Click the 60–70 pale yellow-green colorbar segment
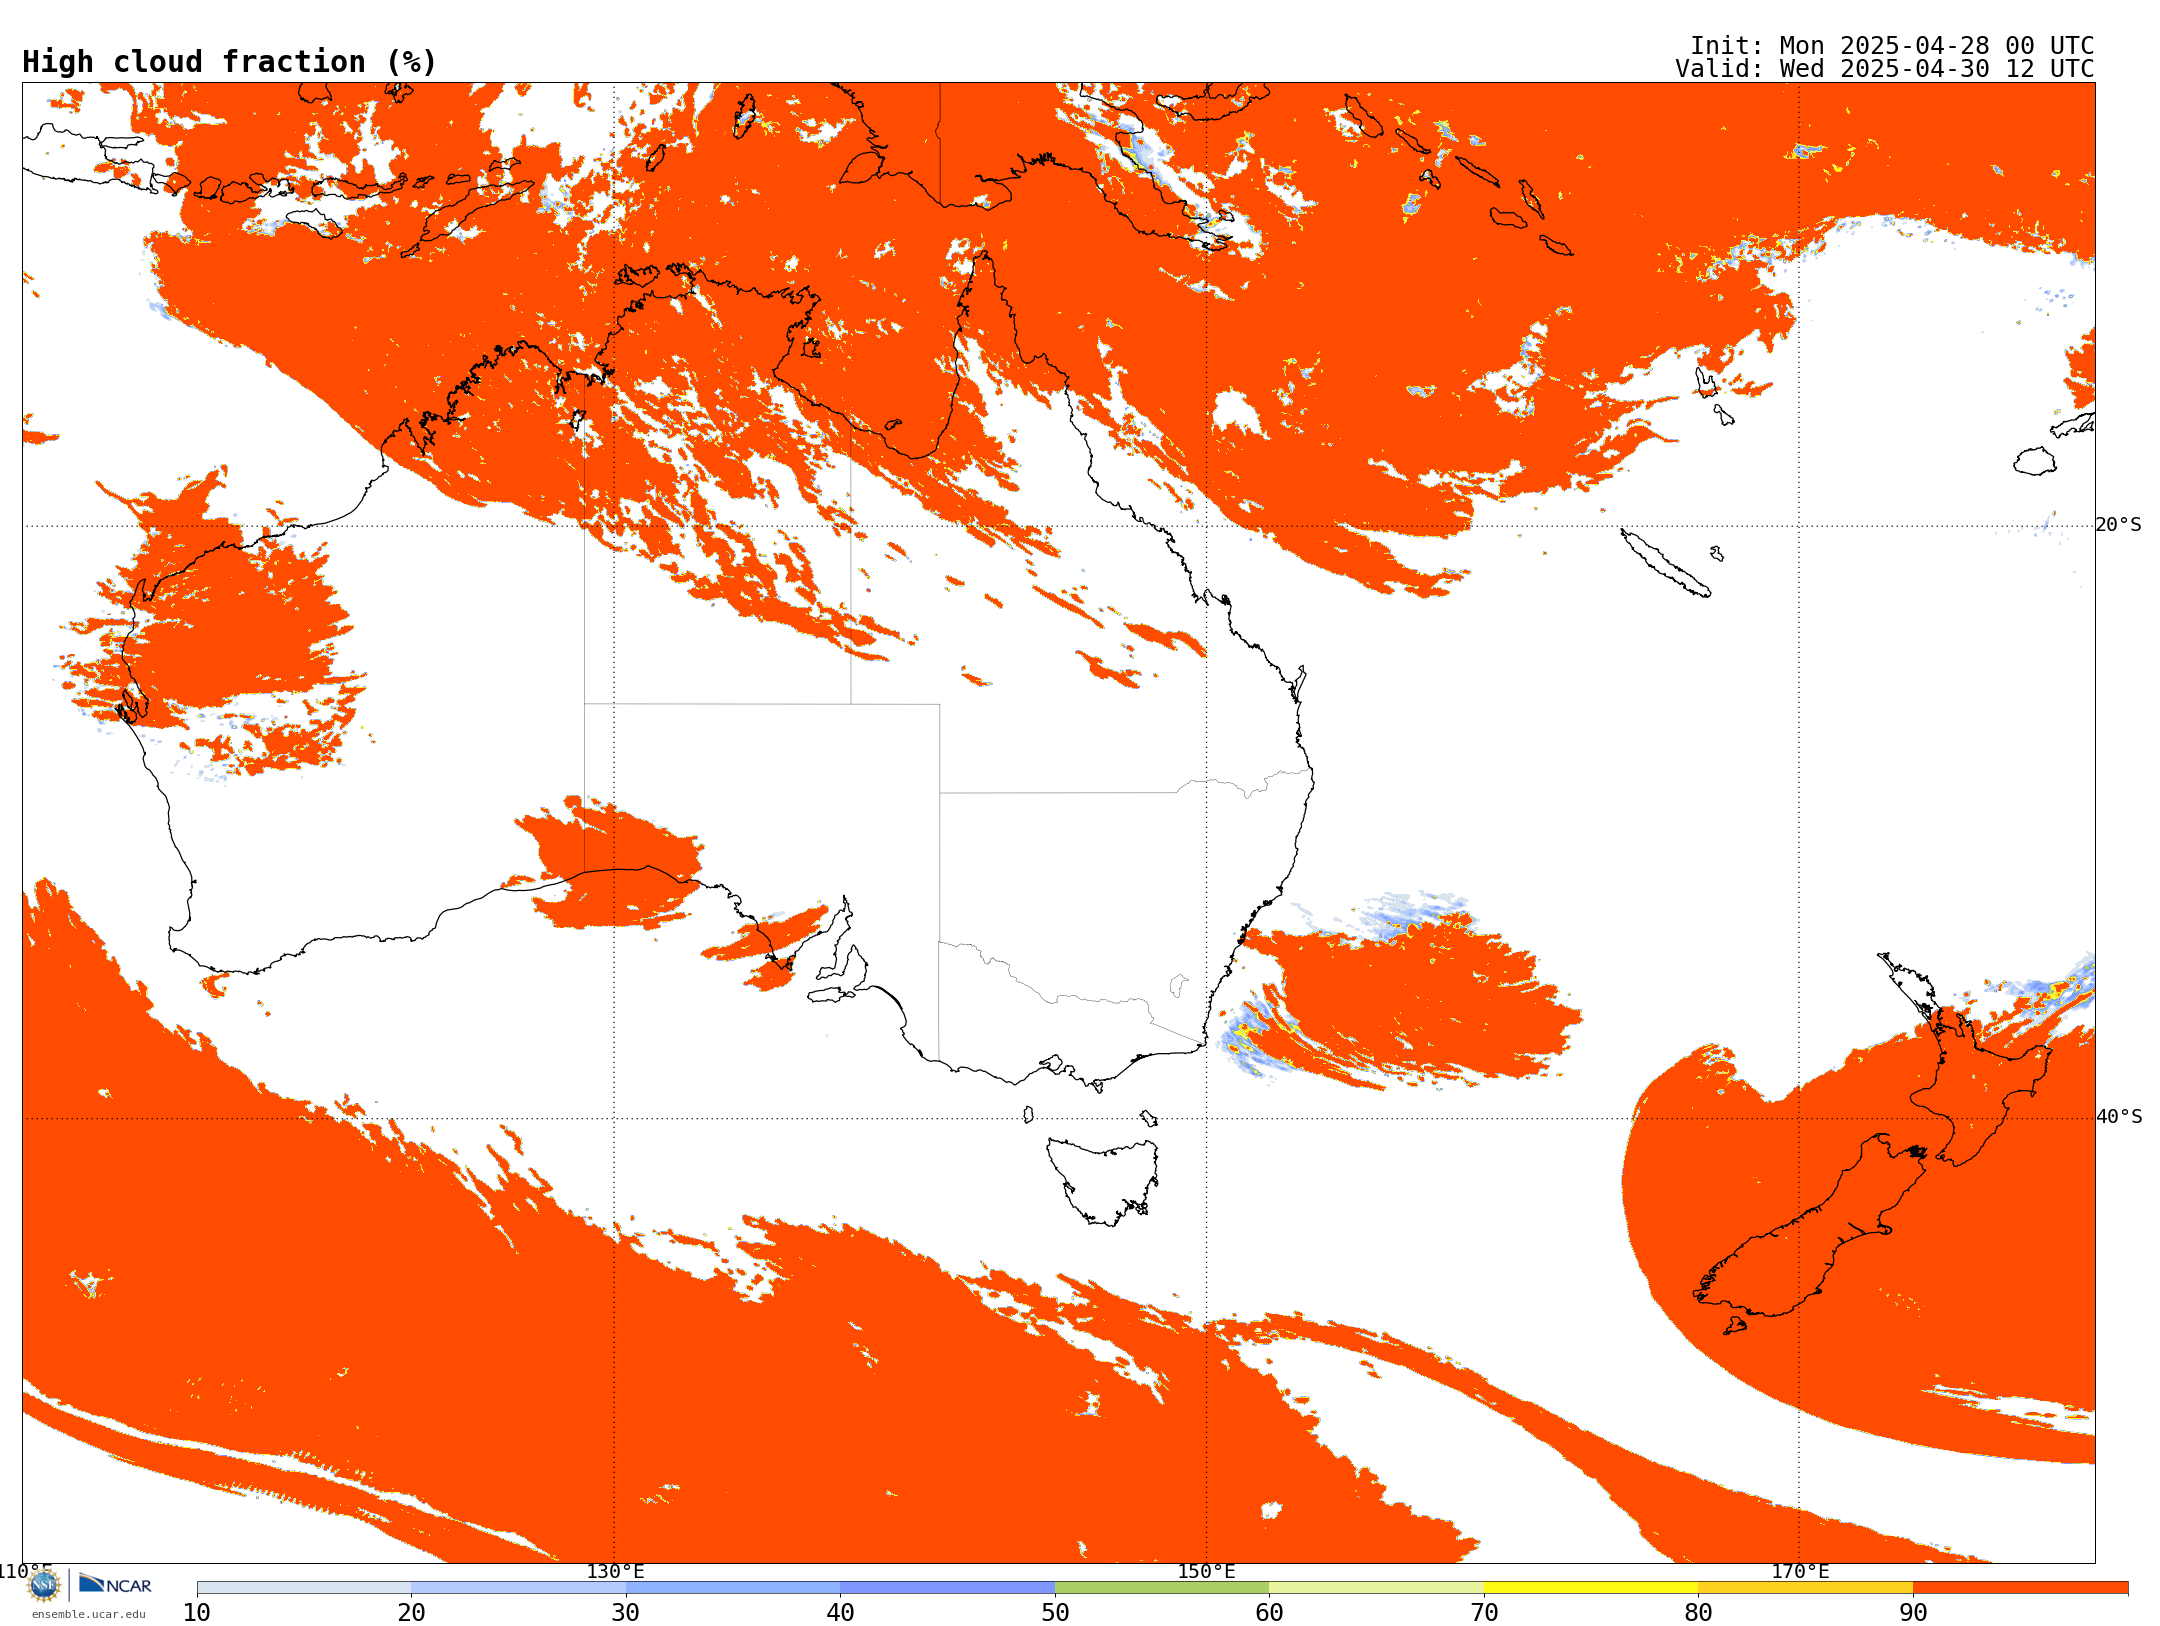Viewport: 2160px width, 1626px height. point(1376,1588)
